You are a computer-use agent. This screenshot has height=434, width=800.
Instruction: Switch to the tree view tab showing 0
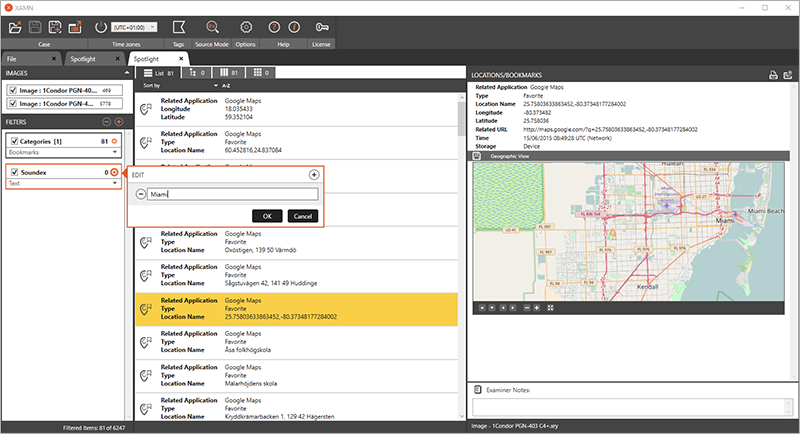pyautogui.click(x=196, y=73)
